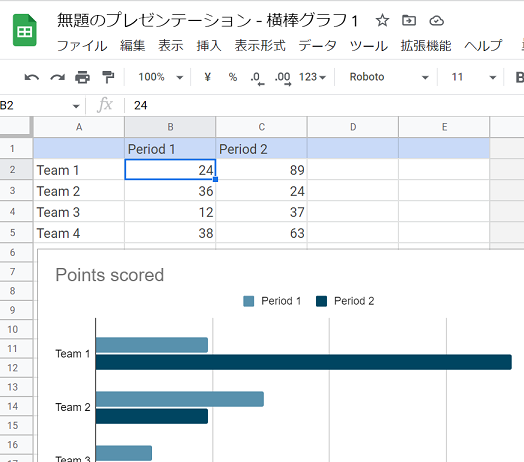Select the Team 1 cell

coord(79,170)
